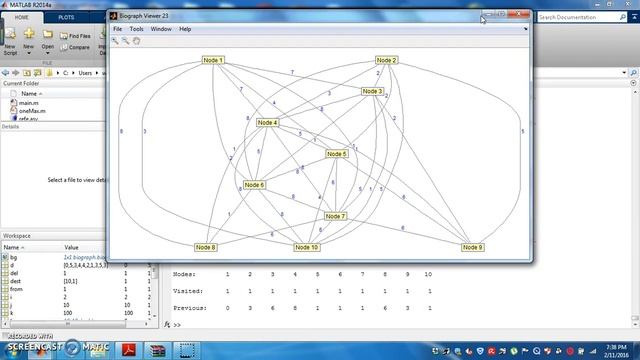
Task: Open the Window menu in Biograph Viewer
Action: [161, 29]
